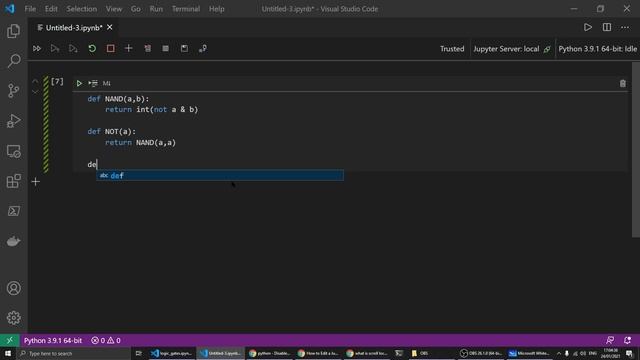The height and width of the screenshot is (360, 640).
Task: Move cell 7 down with arrow
Action: coord(35,92)
